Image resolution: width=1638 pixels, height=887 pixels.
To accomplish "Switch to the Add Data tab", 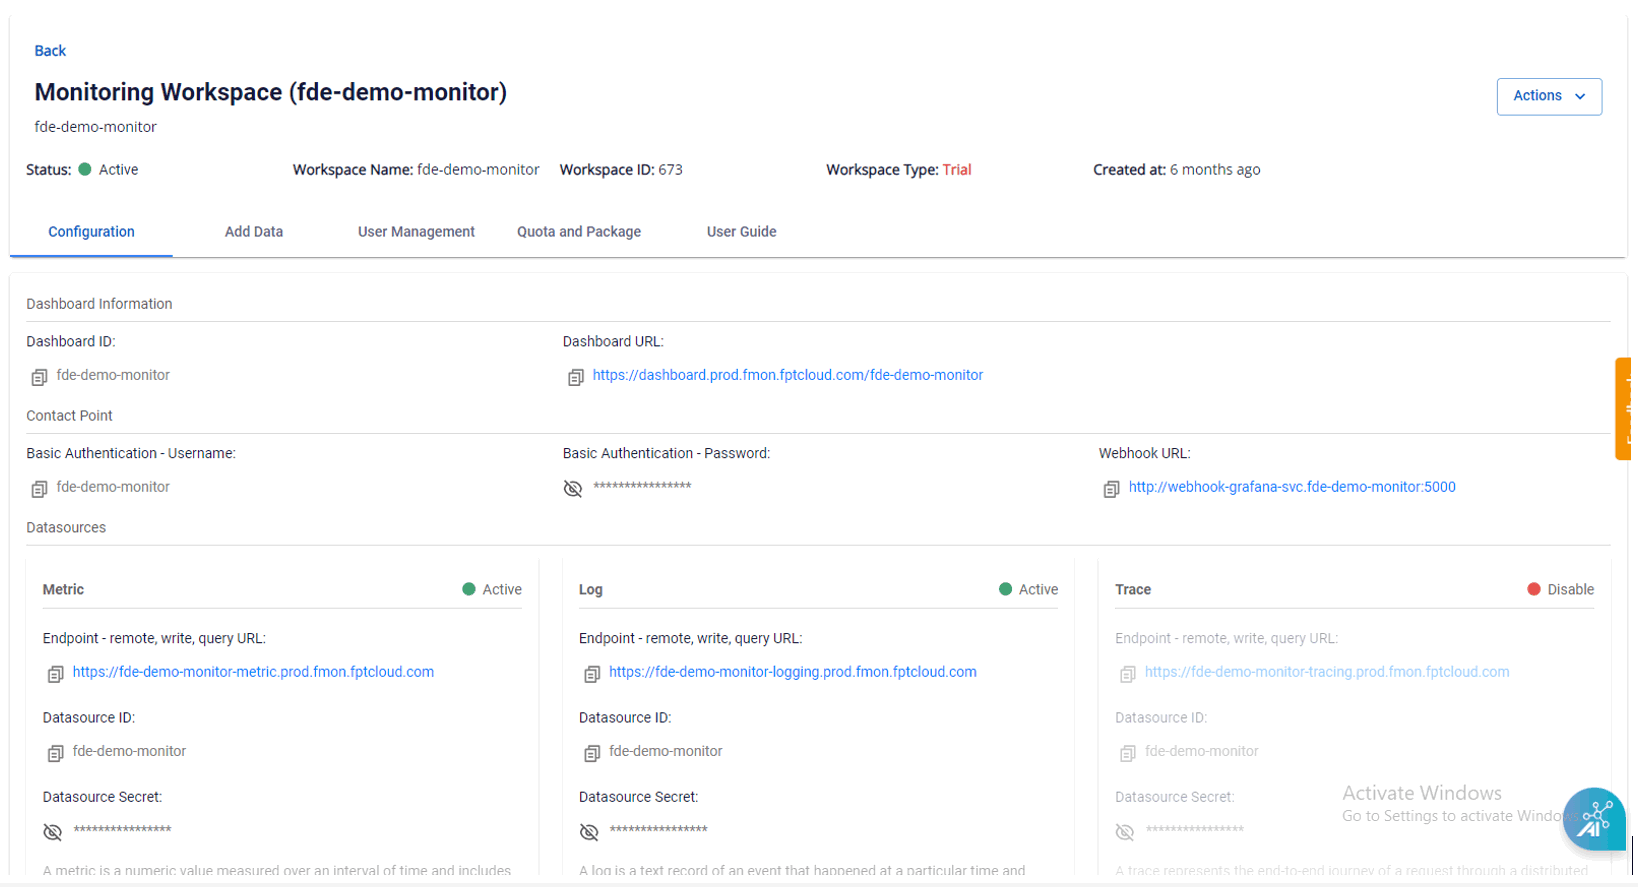I will 254,232.
